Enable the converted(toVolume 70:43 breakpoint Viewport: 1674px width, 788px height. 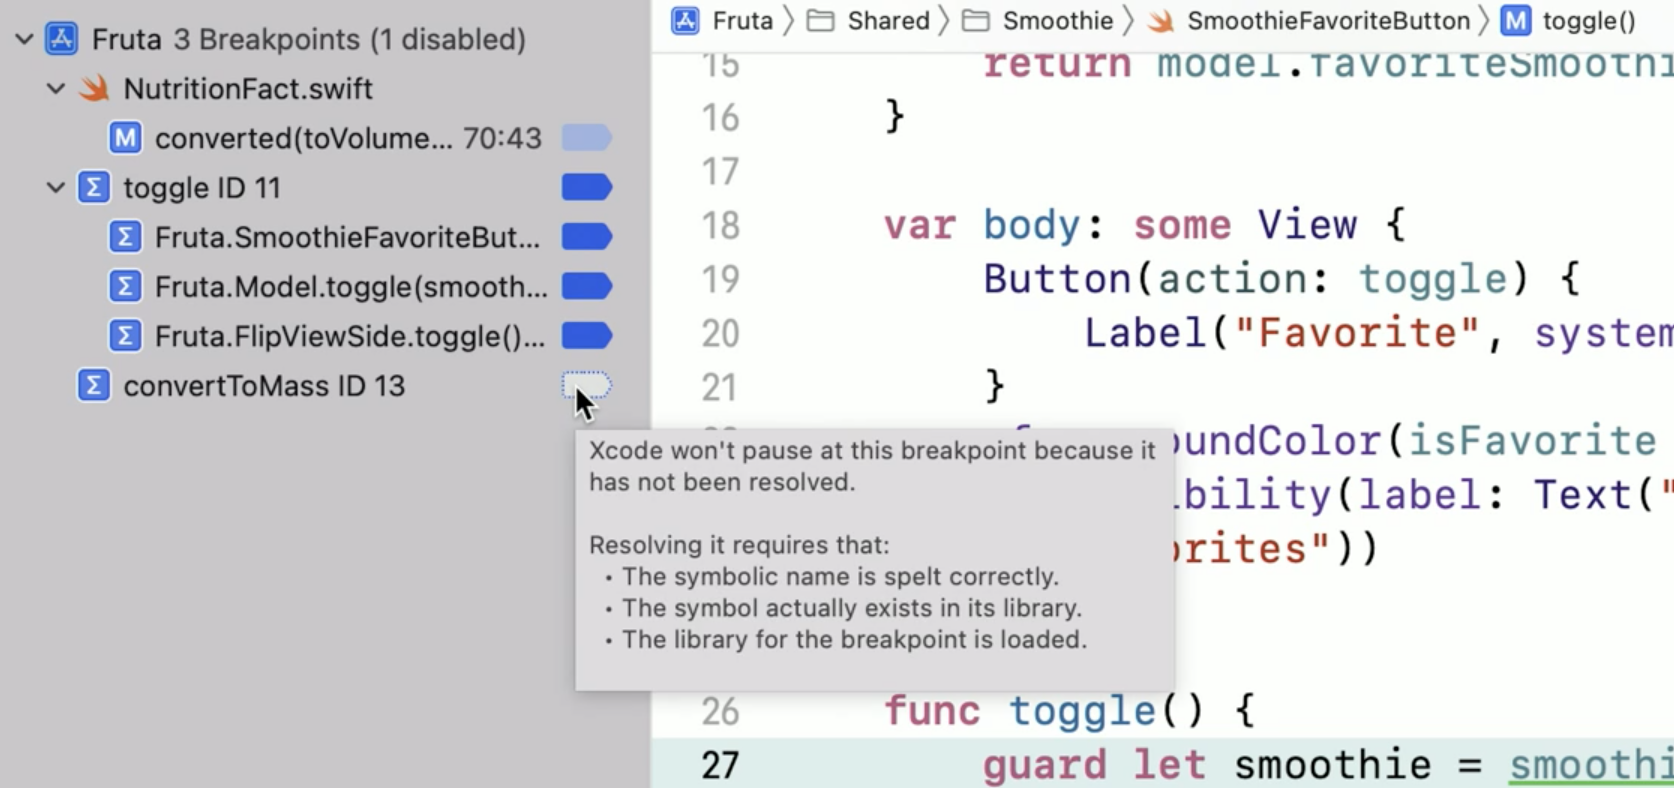pos(586,138)
